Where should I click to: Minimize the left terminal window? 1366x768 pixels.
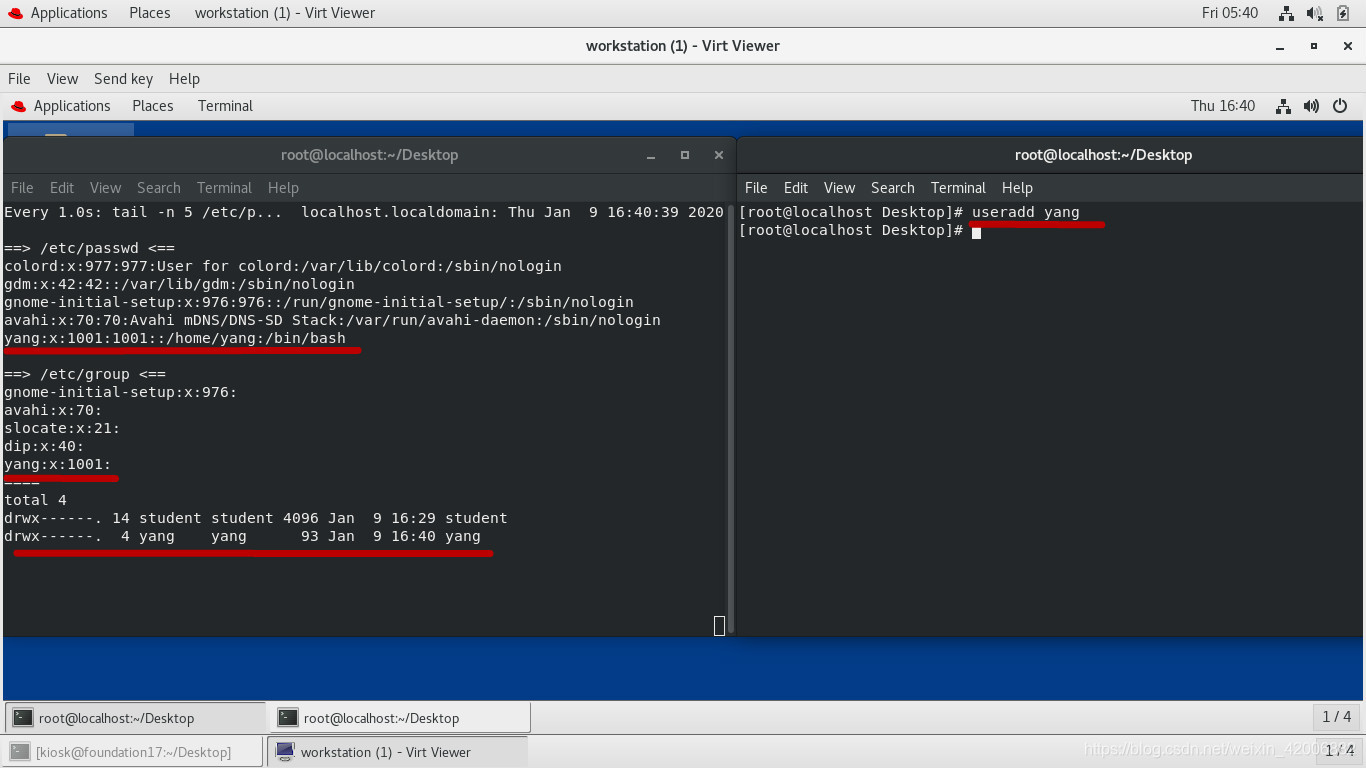tap(651, 156)
